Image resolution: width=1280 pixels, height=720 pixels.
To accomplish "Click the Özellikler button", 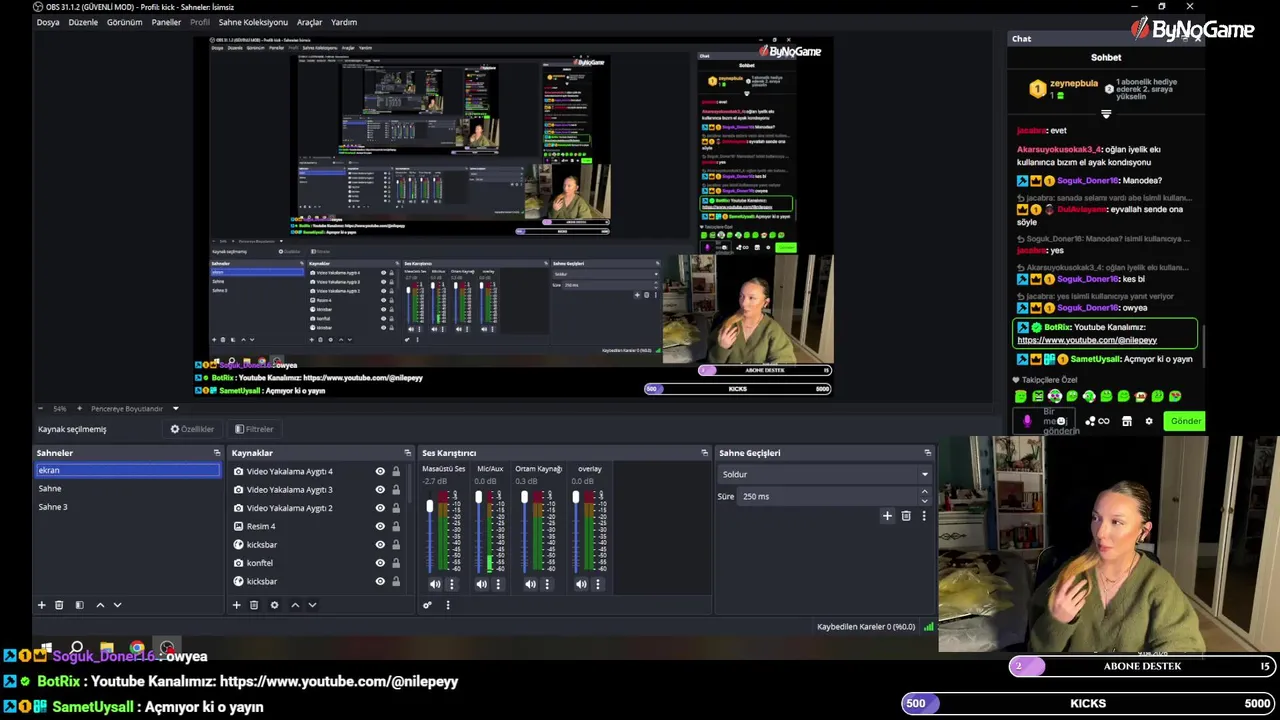I will tap(192, 429).
